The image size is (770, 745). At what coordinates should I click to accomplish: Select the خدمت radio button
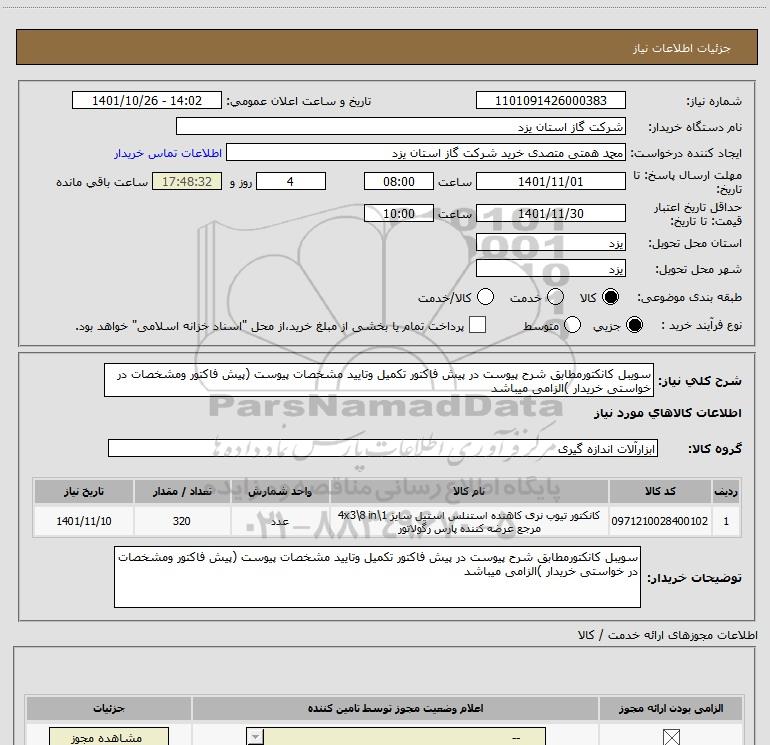[555, 297]
